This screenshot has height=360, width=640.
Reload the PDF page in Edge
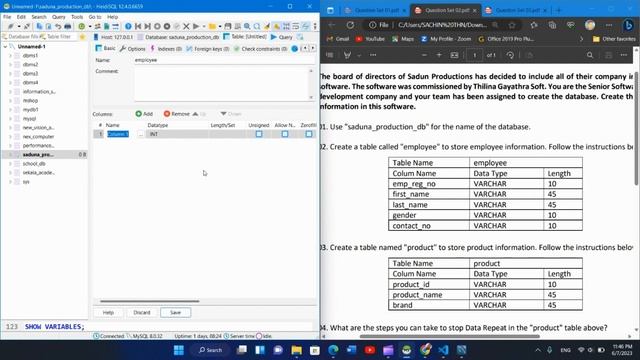350,25
